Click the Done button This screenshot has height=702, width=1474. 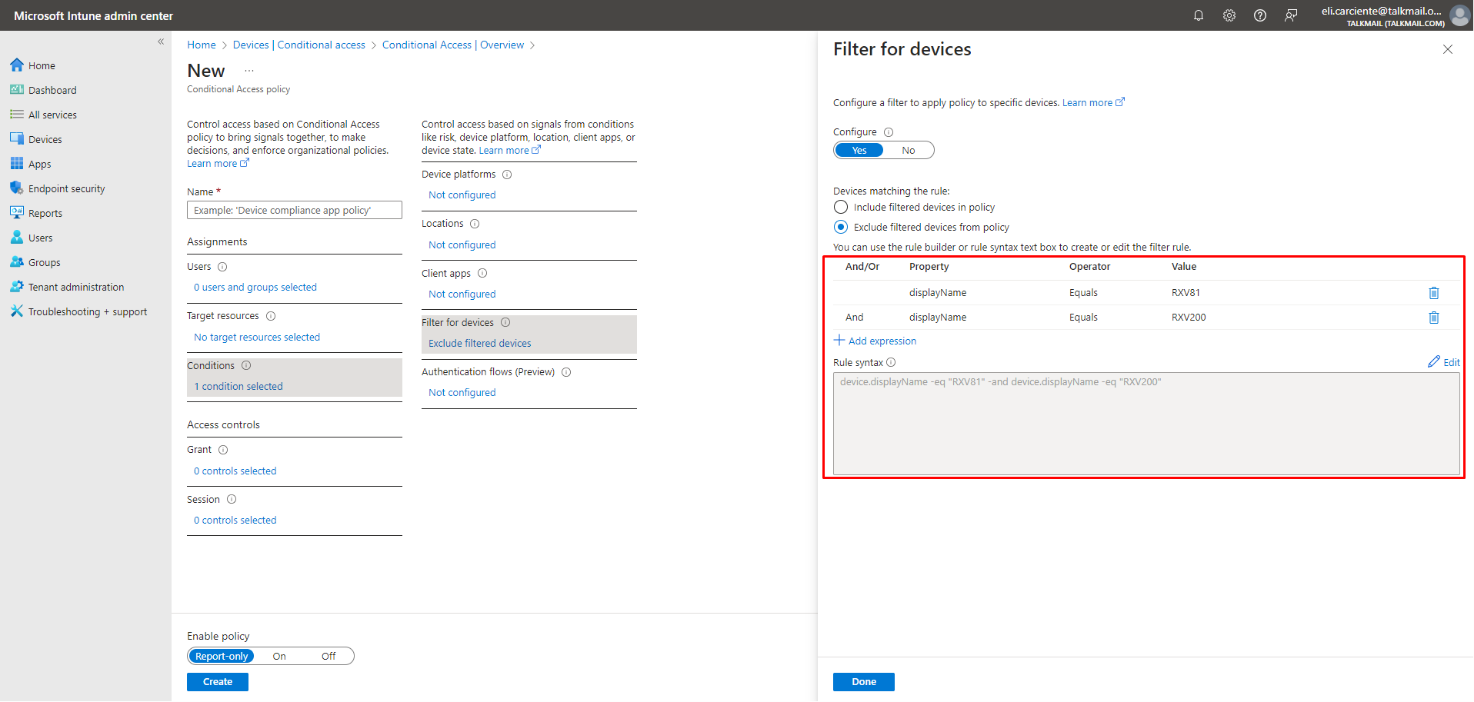click(863, 682)
